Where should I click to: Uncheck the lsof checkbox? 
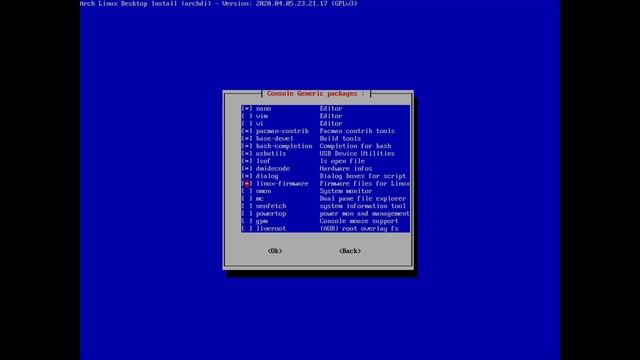click(x=247, y=161)
